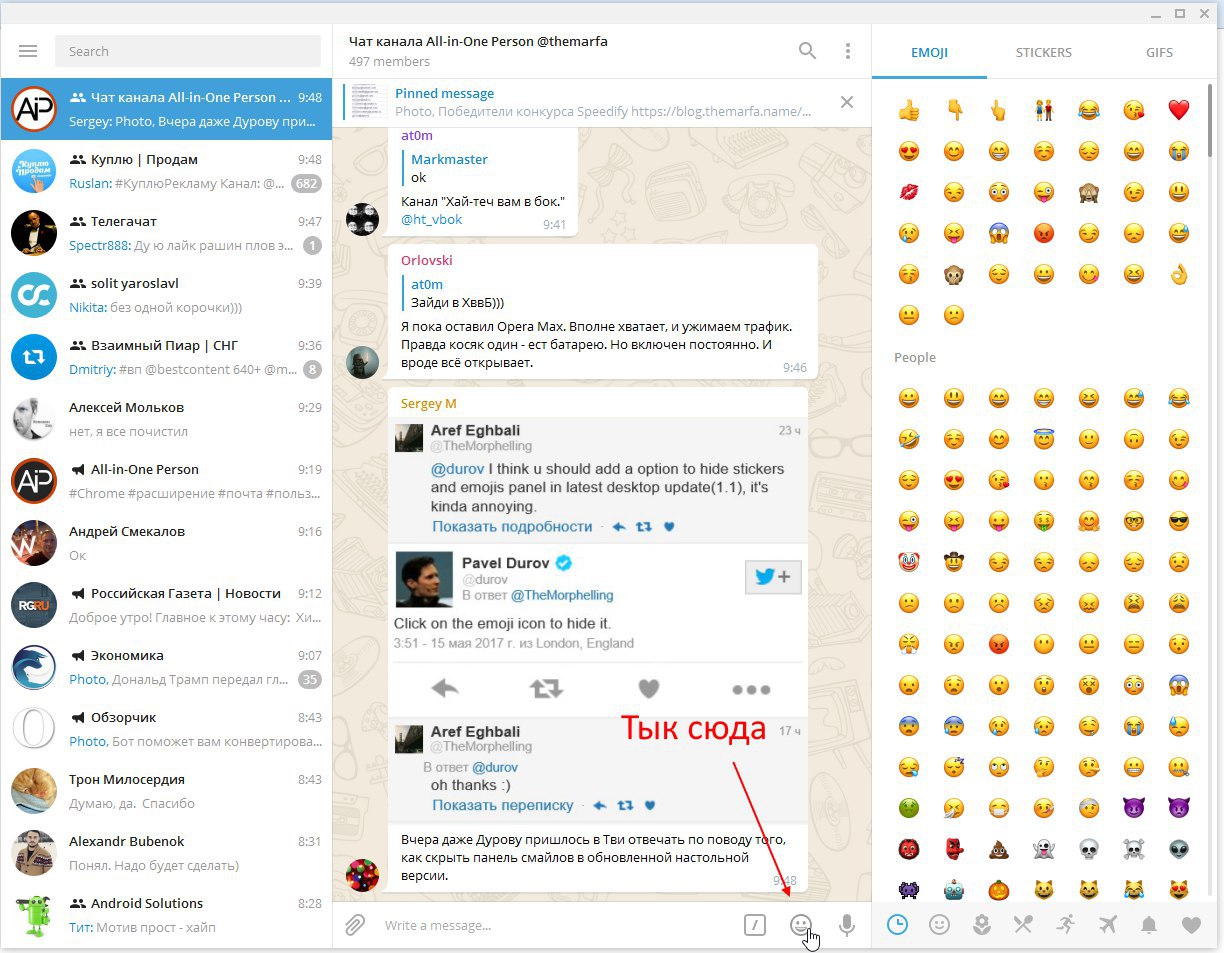Open the Android Solutions group
Image resolution: width=1224 pixels, height=953 pixels.
click(166, 915)
